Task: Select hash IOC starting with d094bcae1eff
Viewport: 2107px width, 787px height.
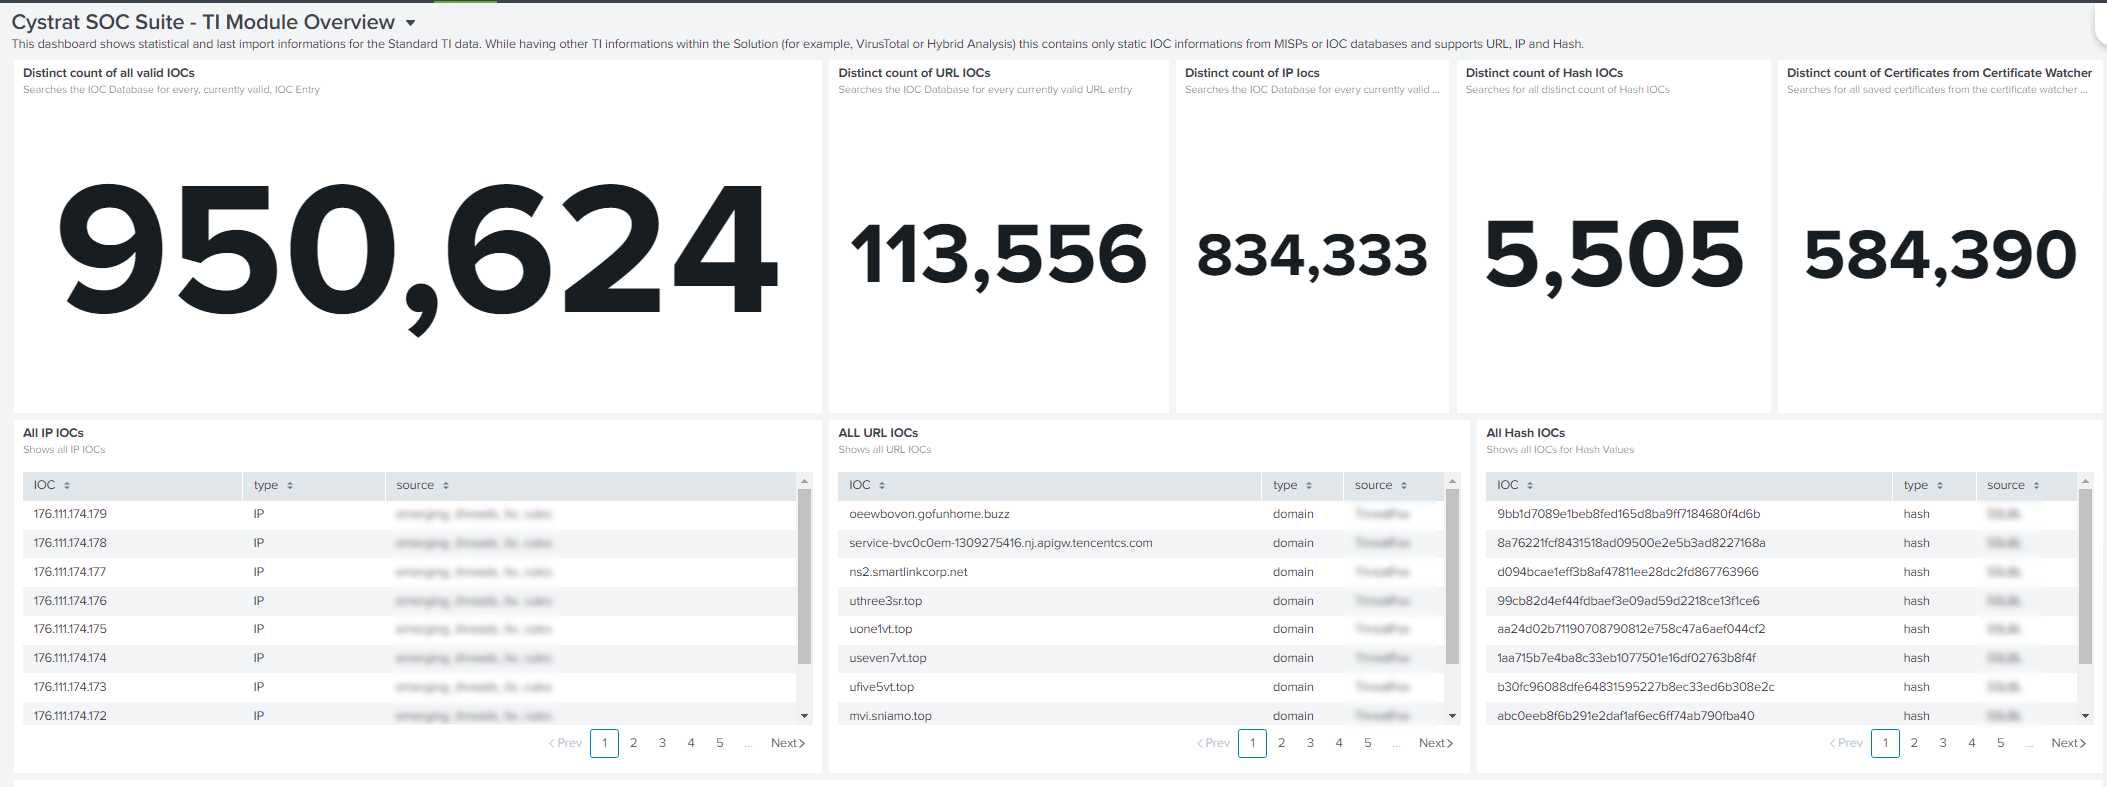Action: 1627,572
